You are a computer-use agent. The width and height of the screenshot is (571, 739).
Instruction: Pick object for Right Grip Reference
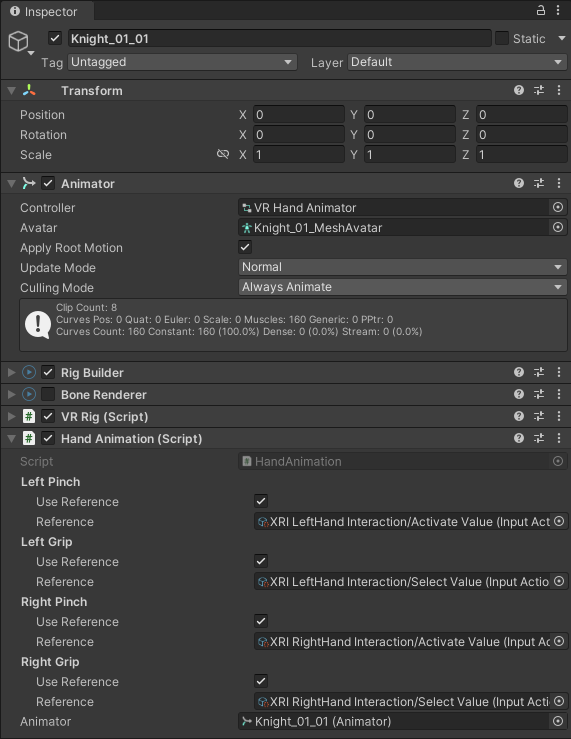(x=559, y=701)
